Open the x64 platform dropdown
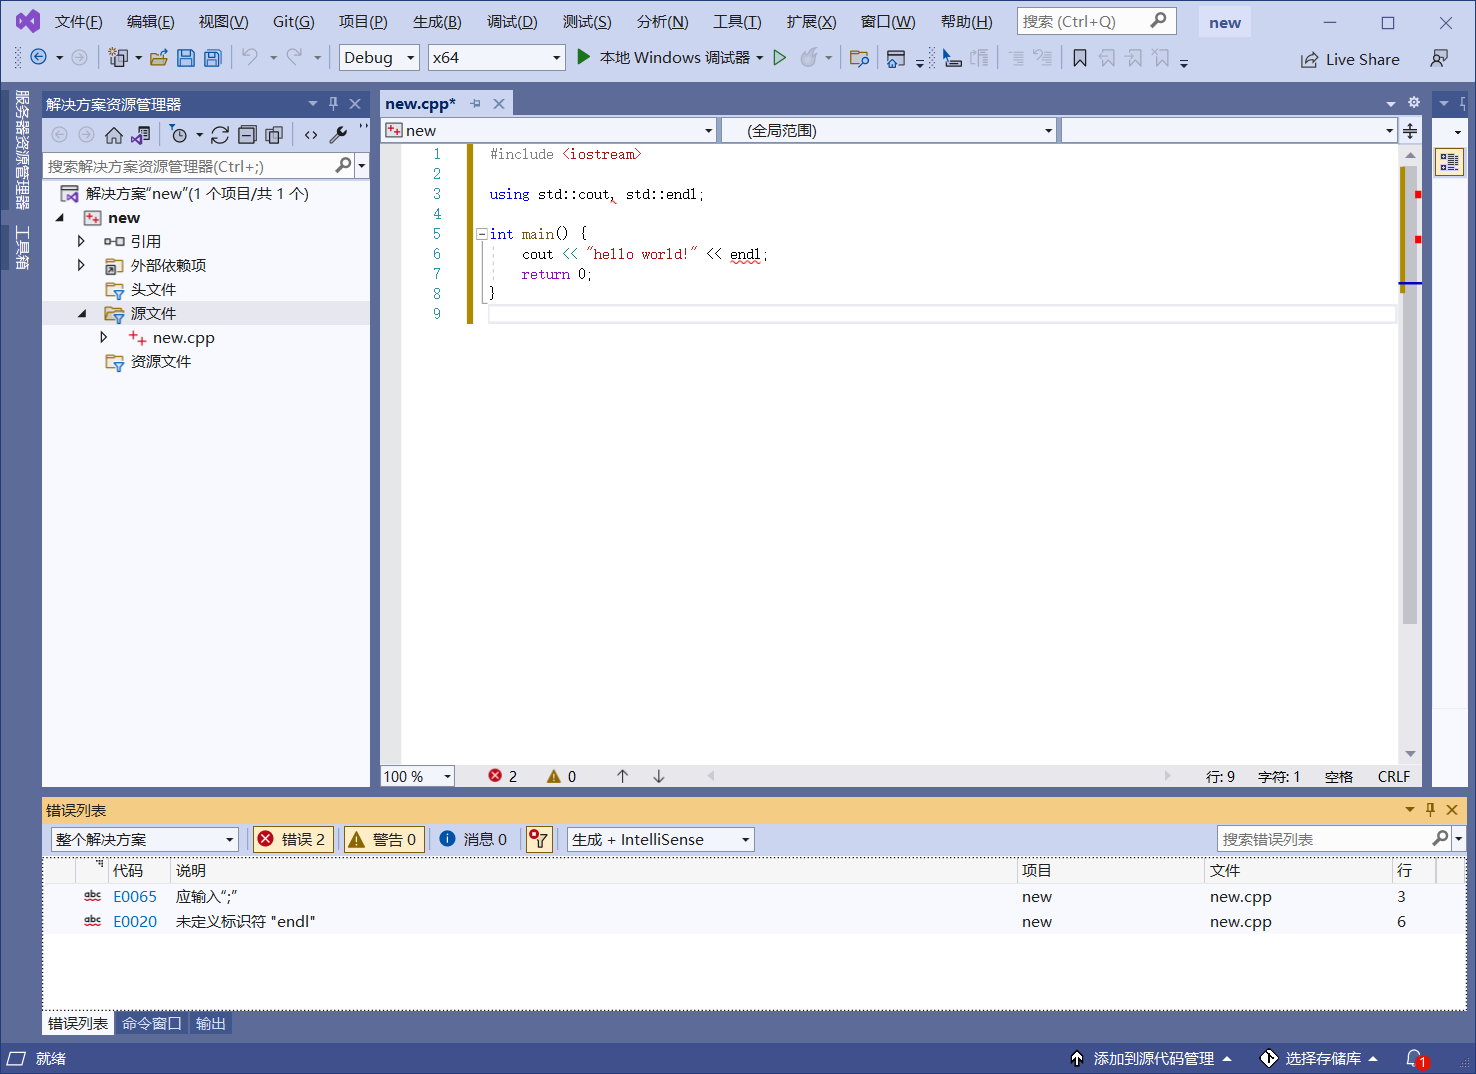 pos(497,58)
